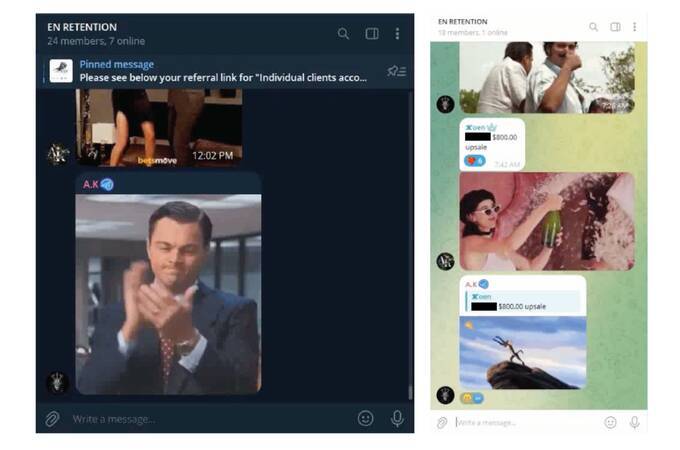Open emoji picker in light chat window
This screenshot has width=680, height=450.
tap(610, 423)
